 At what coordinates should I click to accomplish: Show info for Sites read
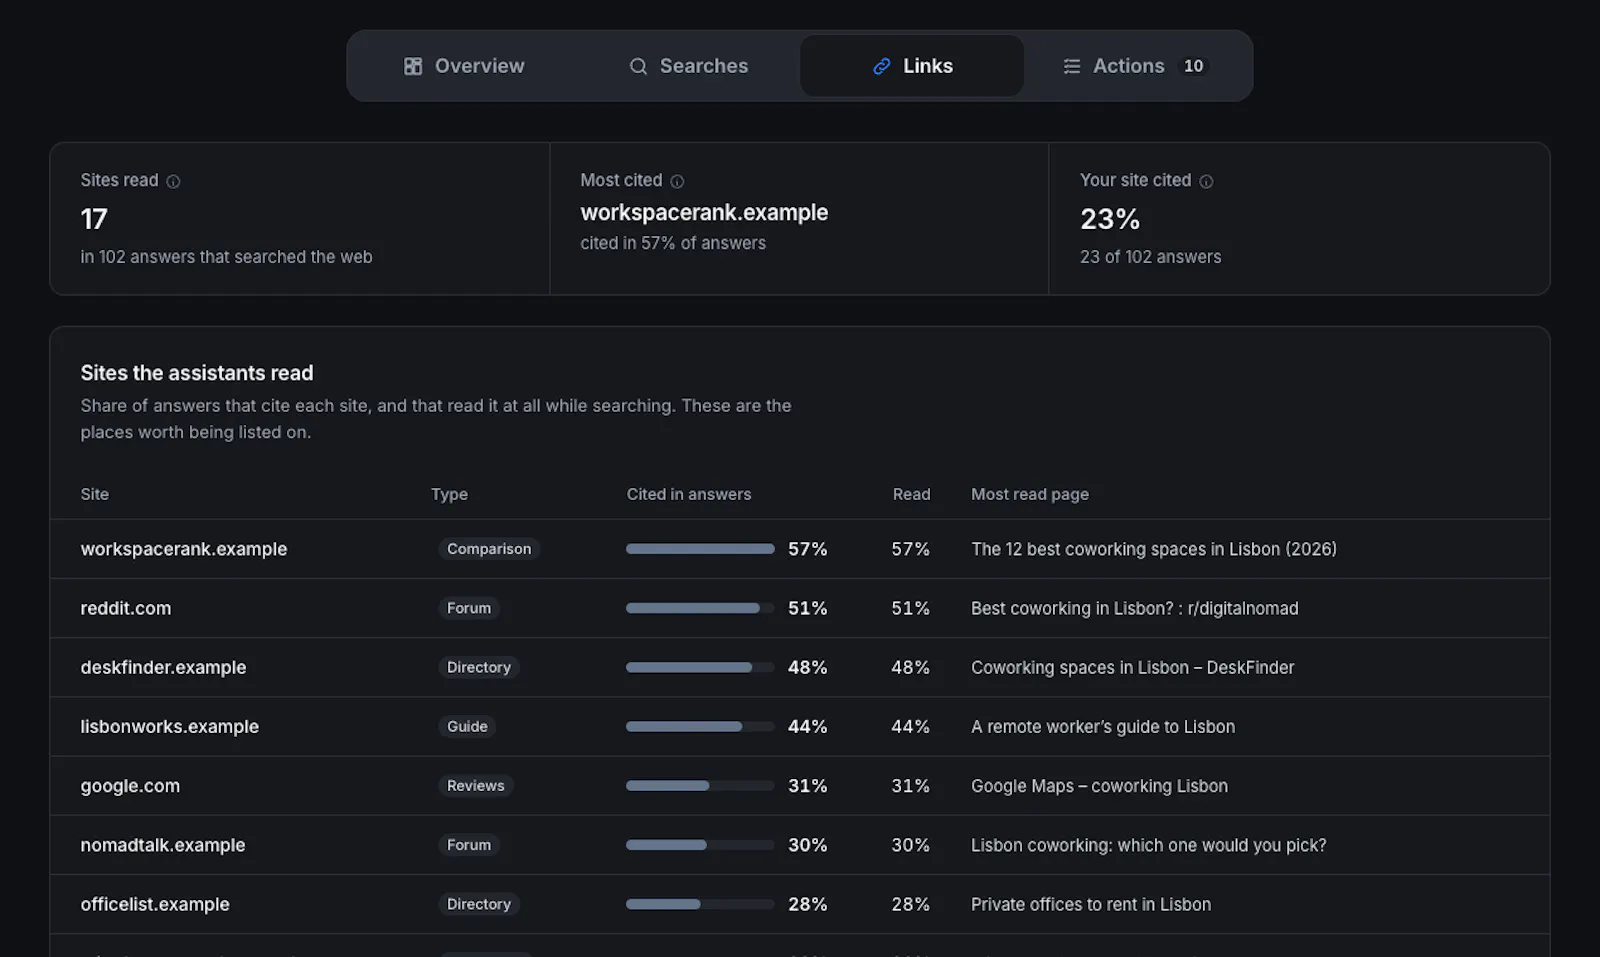[173, 181]
